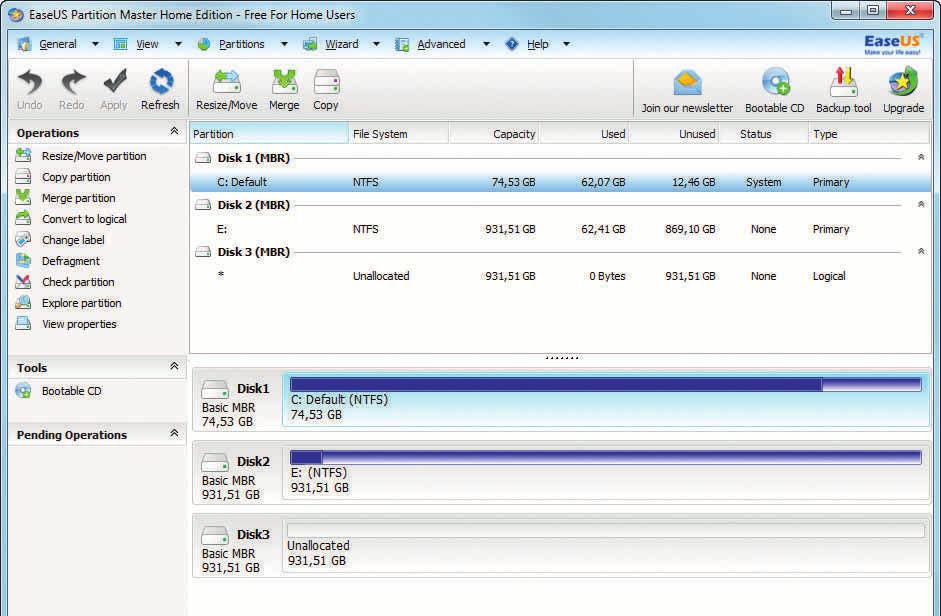Open Join our newsletter
Image resolution: width=941 pixels, height=616 pixels.
click(x=687, y=83)
